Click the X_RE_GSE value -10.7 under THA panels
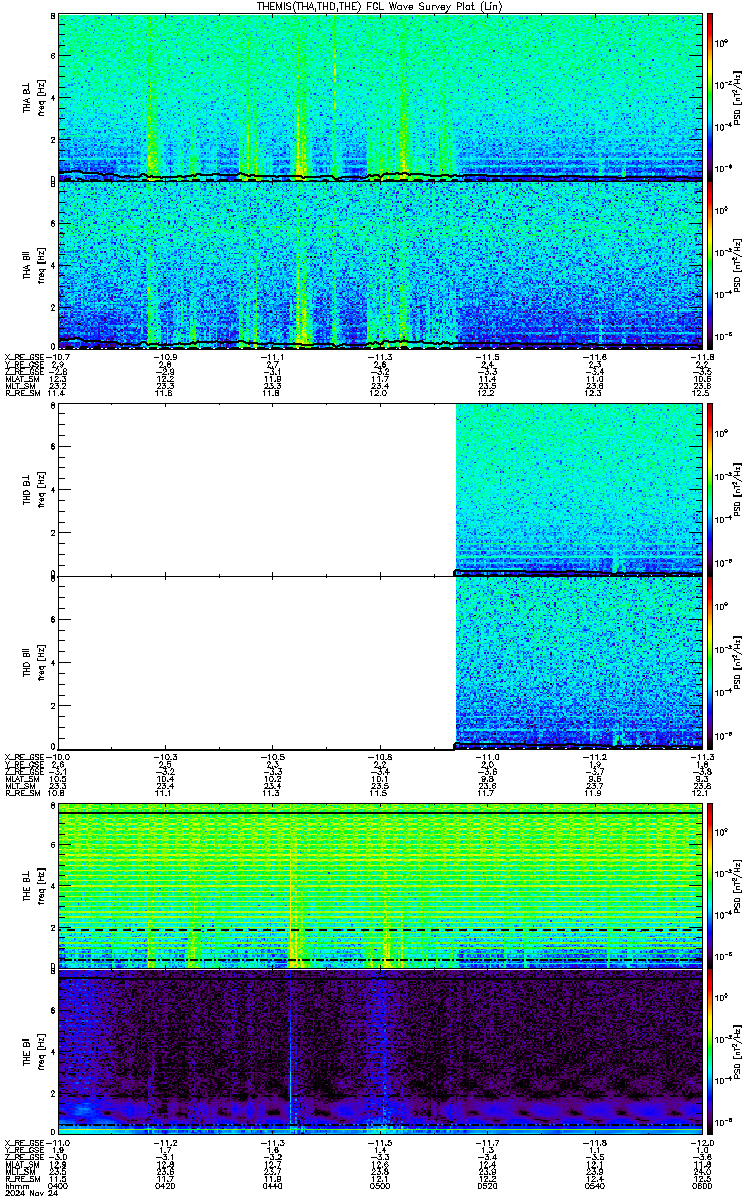 pyautogui.click(x=58, y=357)
